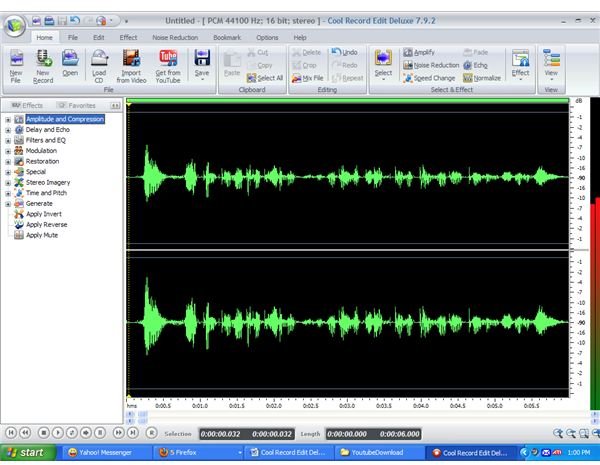Image resolution: width=600 pixels, height=465 pixels.
Task: Open the File ribbon tab
Action: (73, 38)
